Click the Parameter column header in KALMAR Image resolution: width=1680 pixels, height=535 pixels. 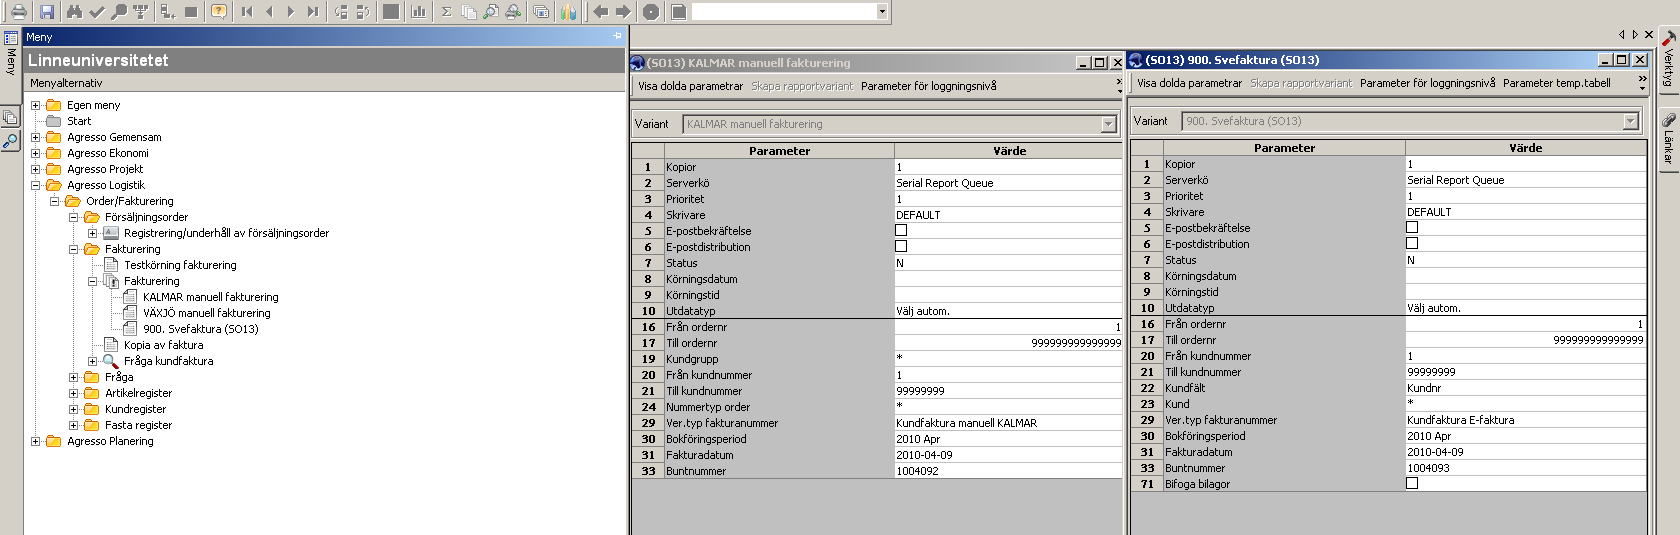point(779,151)
